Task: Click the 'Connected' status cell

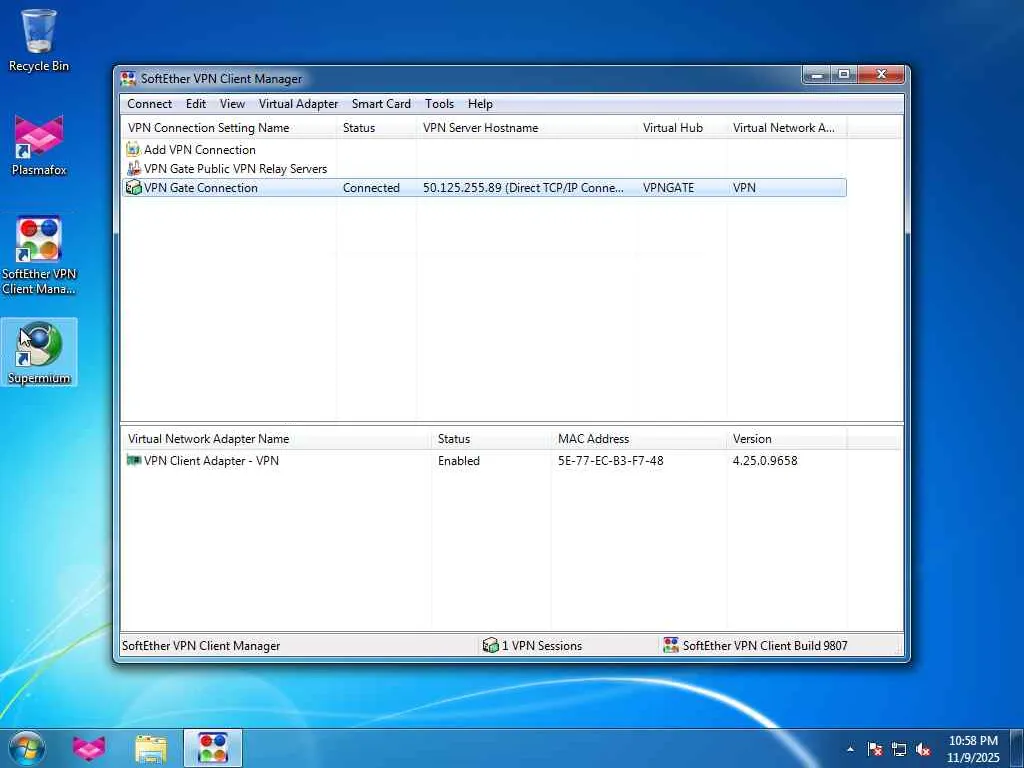Action: (x=371, y=187)
